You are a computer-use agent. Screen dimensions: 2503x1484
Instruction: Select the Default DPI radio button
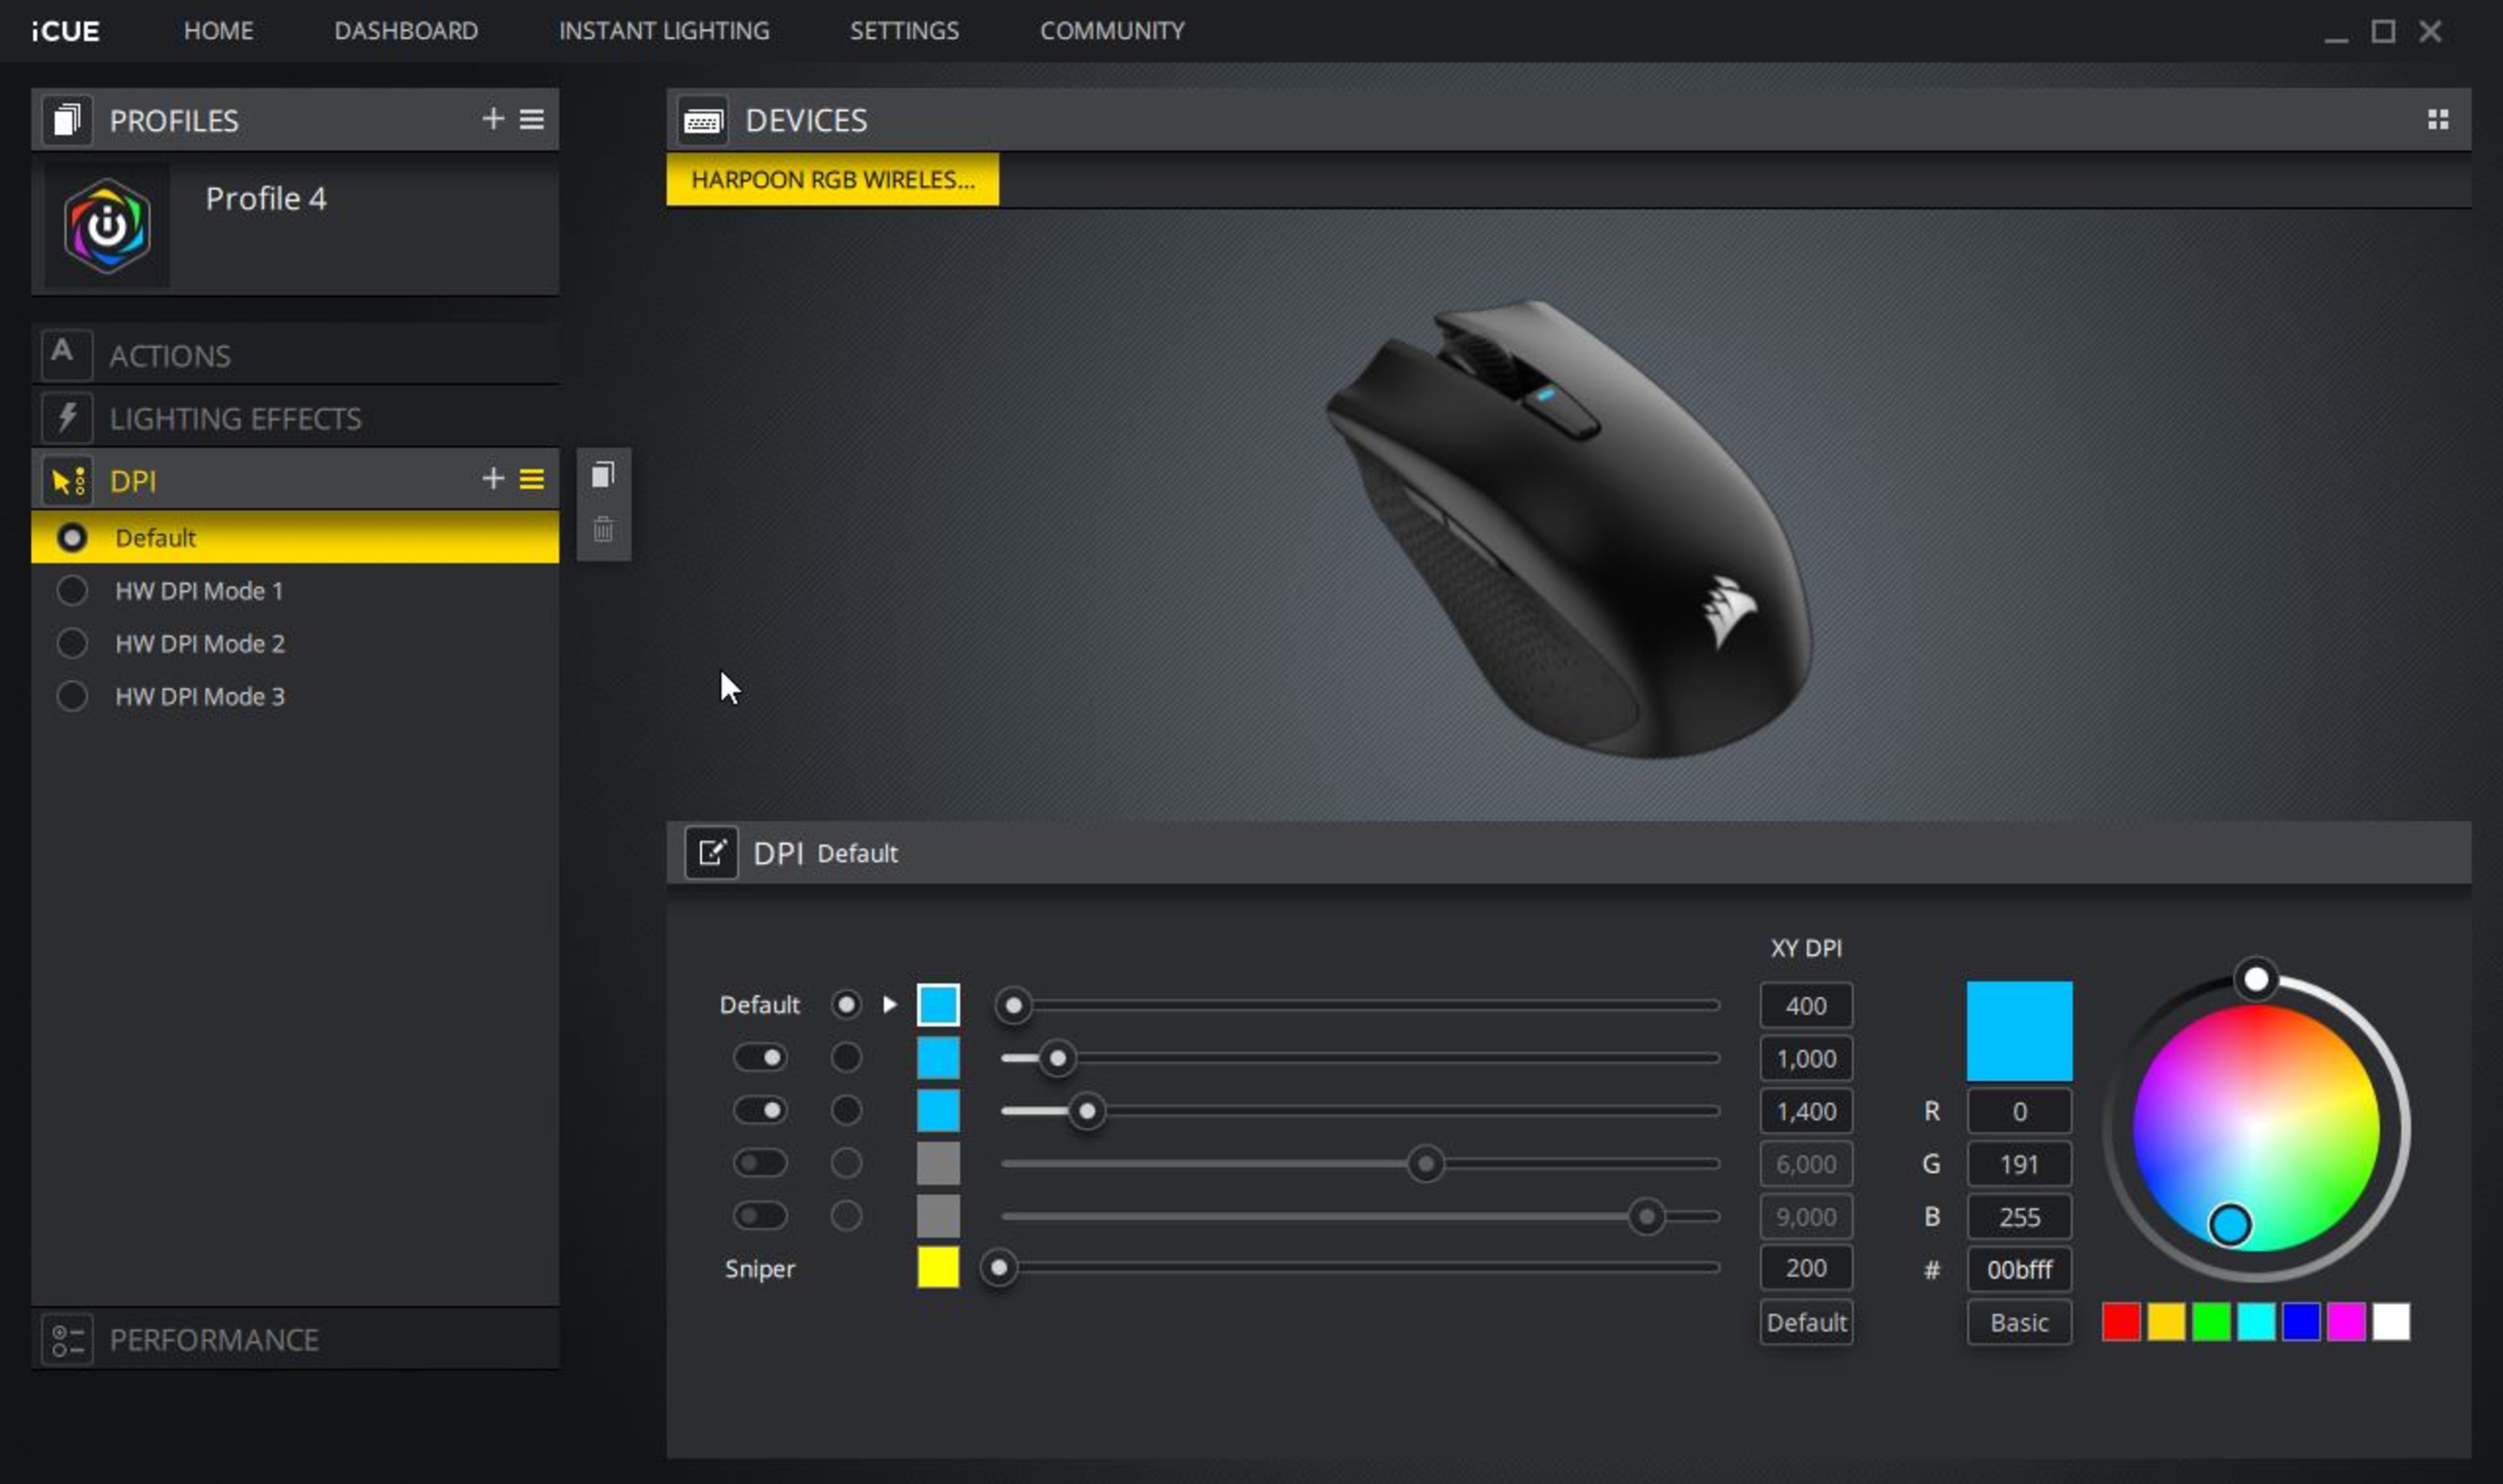[x=846, y=1004]
